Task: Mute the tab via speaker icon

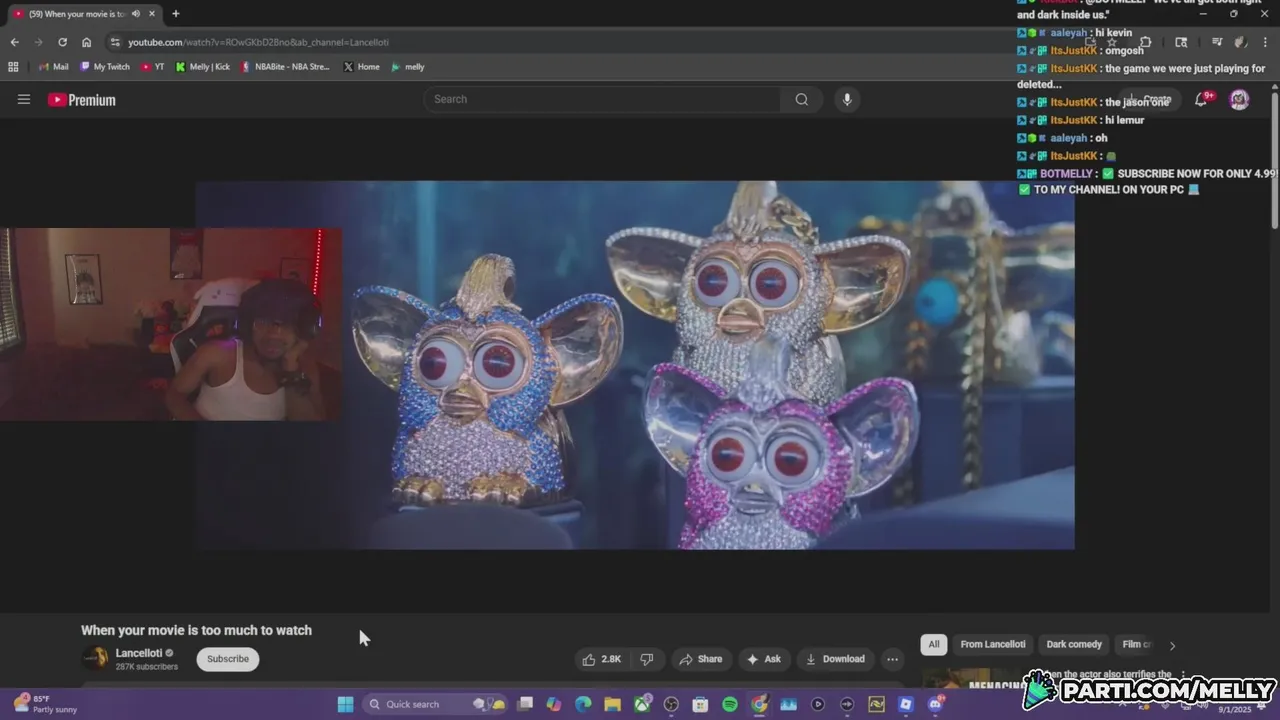Action: 135,14
